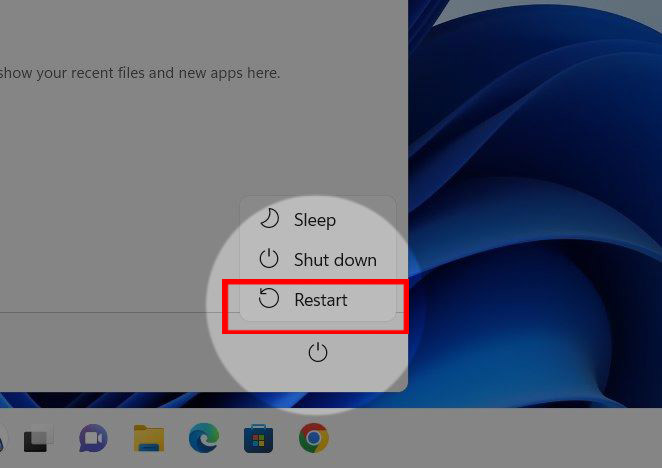
Task: Open Microsoft Teams Chat from the taskbar
Action: [93, 438]
